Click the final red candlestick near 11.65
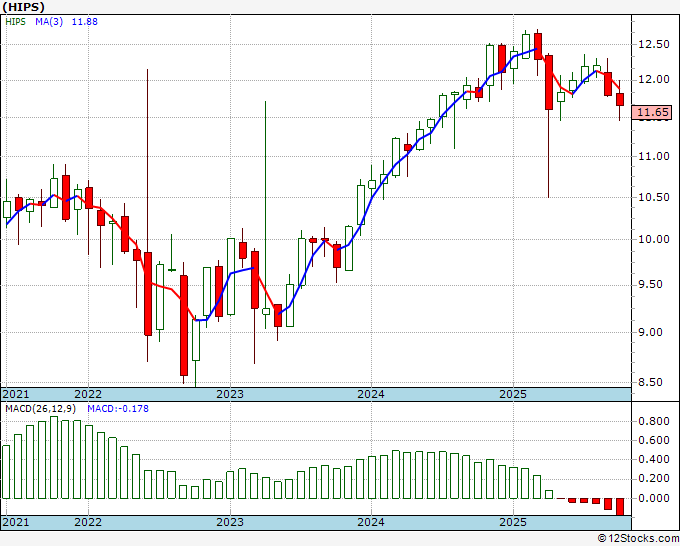 point(620,99)
